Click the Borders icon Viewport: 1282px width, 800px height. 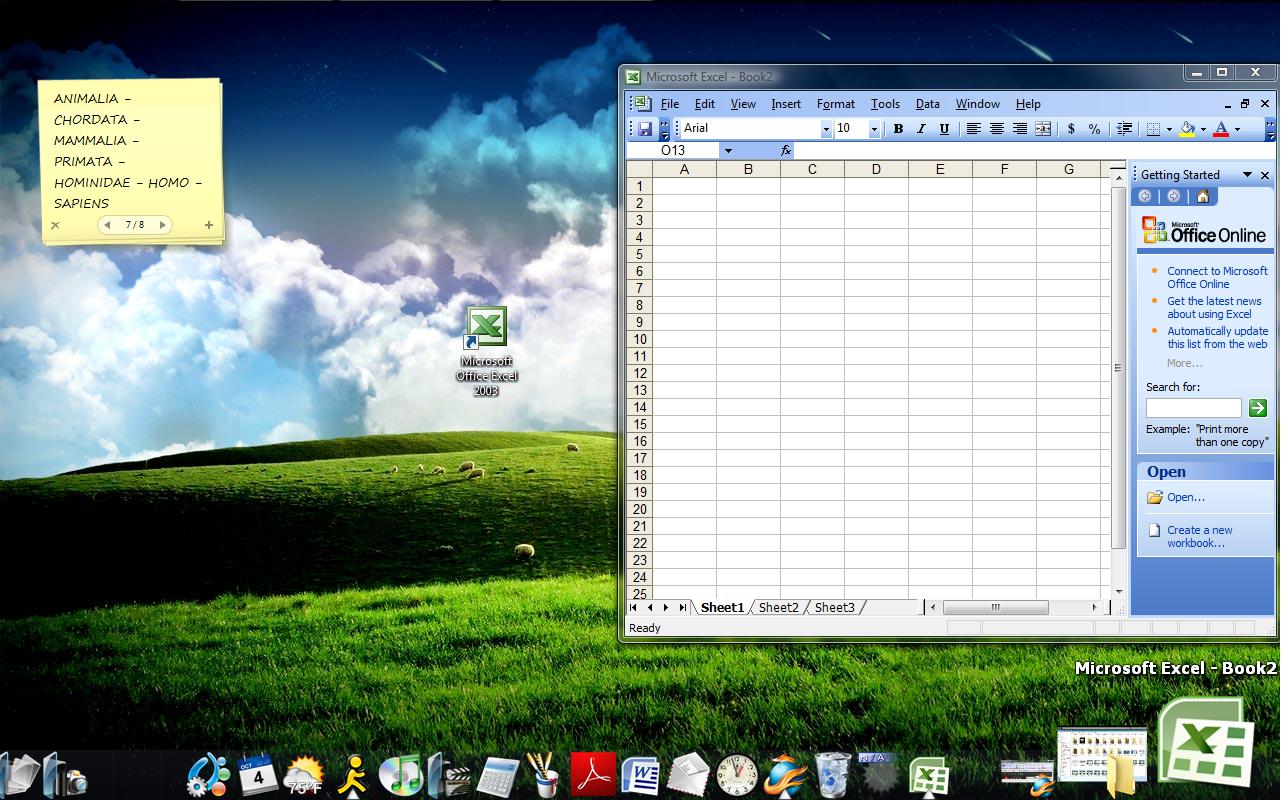[x=1153, y=129]
